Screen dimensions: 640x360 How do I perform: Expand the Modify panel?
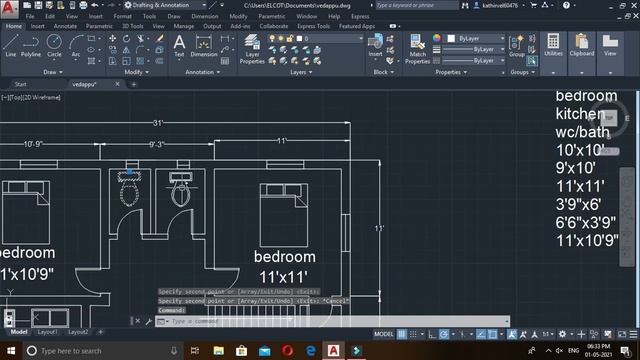click(136, 72)
